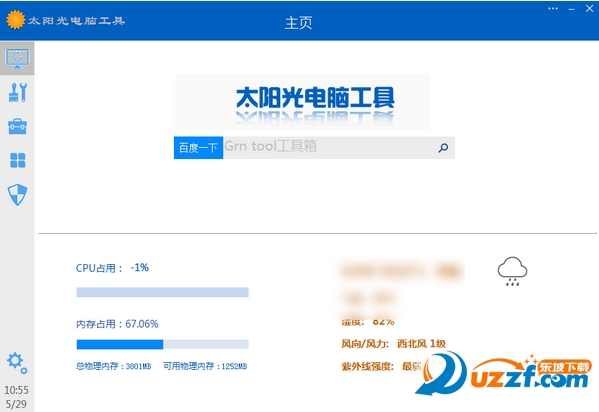Open the three-dots more menu

553,8
